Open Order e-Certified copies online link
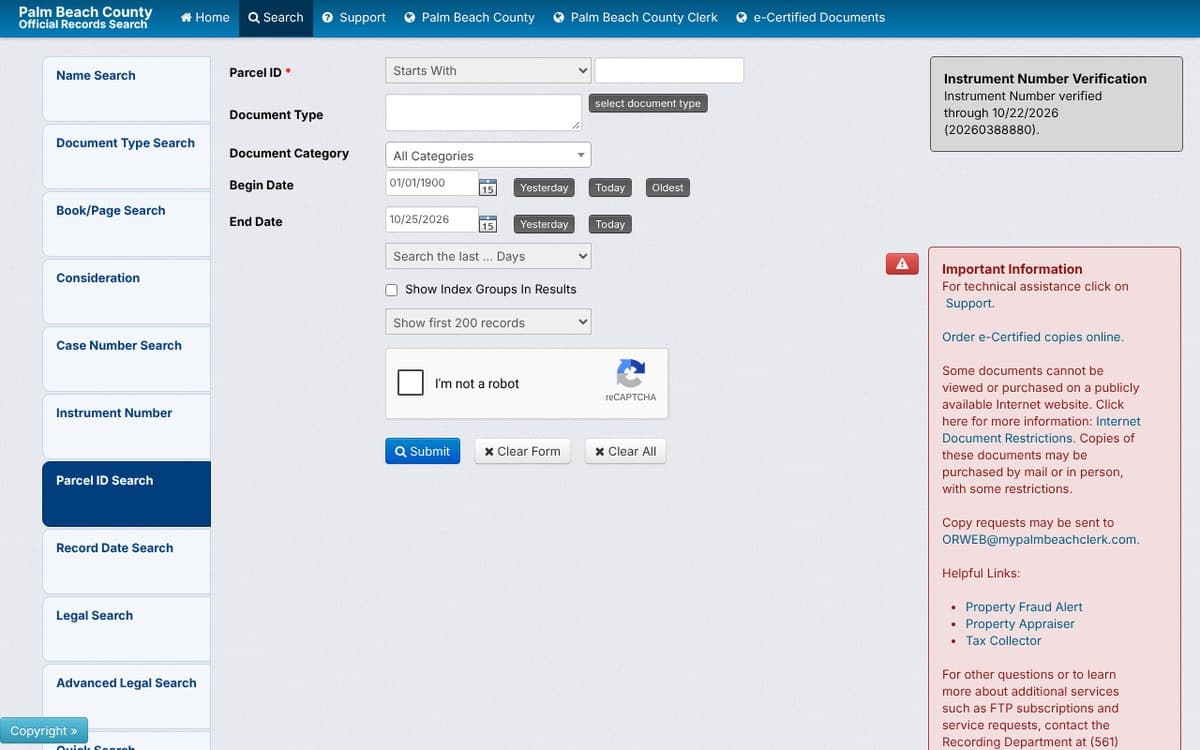Image resolution: width=1200 pixels, height=750 pixels. (1033, 337)
